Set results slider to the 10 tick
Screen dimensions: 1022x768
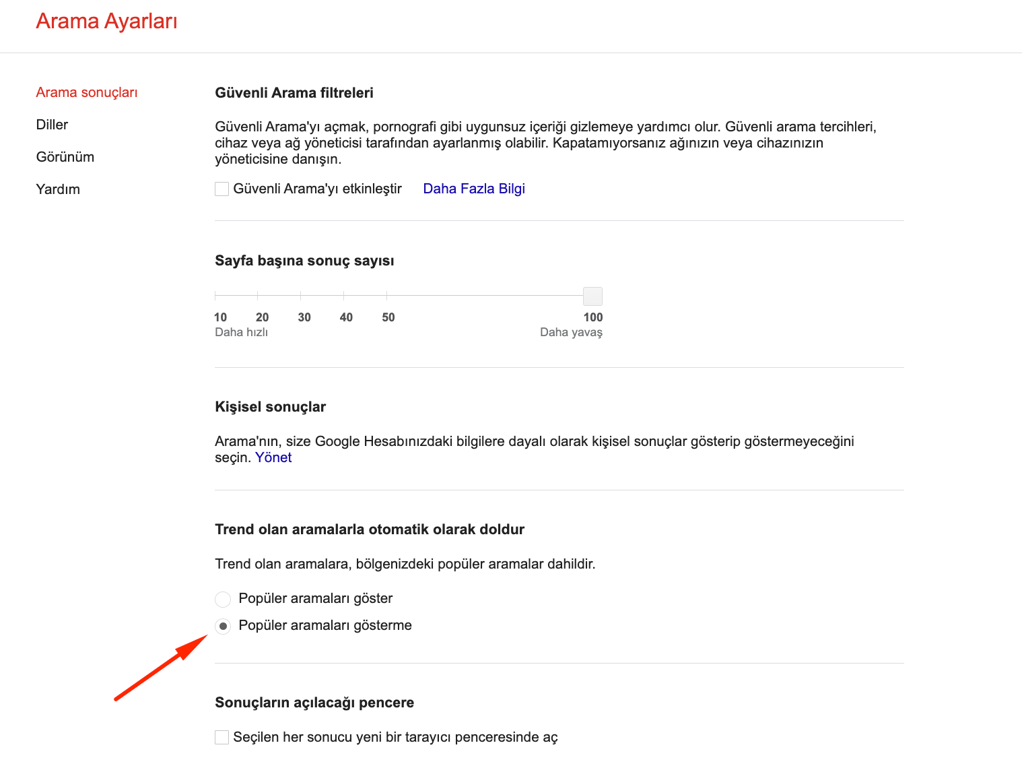(x=216, y=296)
